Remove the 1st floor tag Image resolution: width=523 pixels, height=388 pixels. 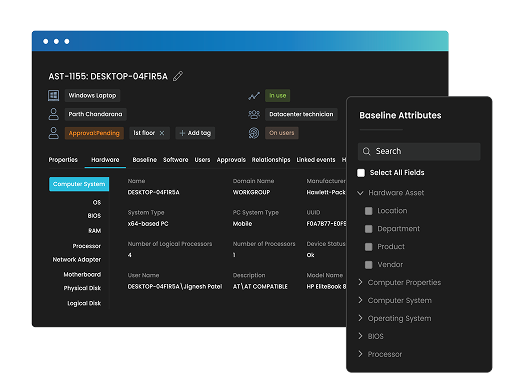162,133
